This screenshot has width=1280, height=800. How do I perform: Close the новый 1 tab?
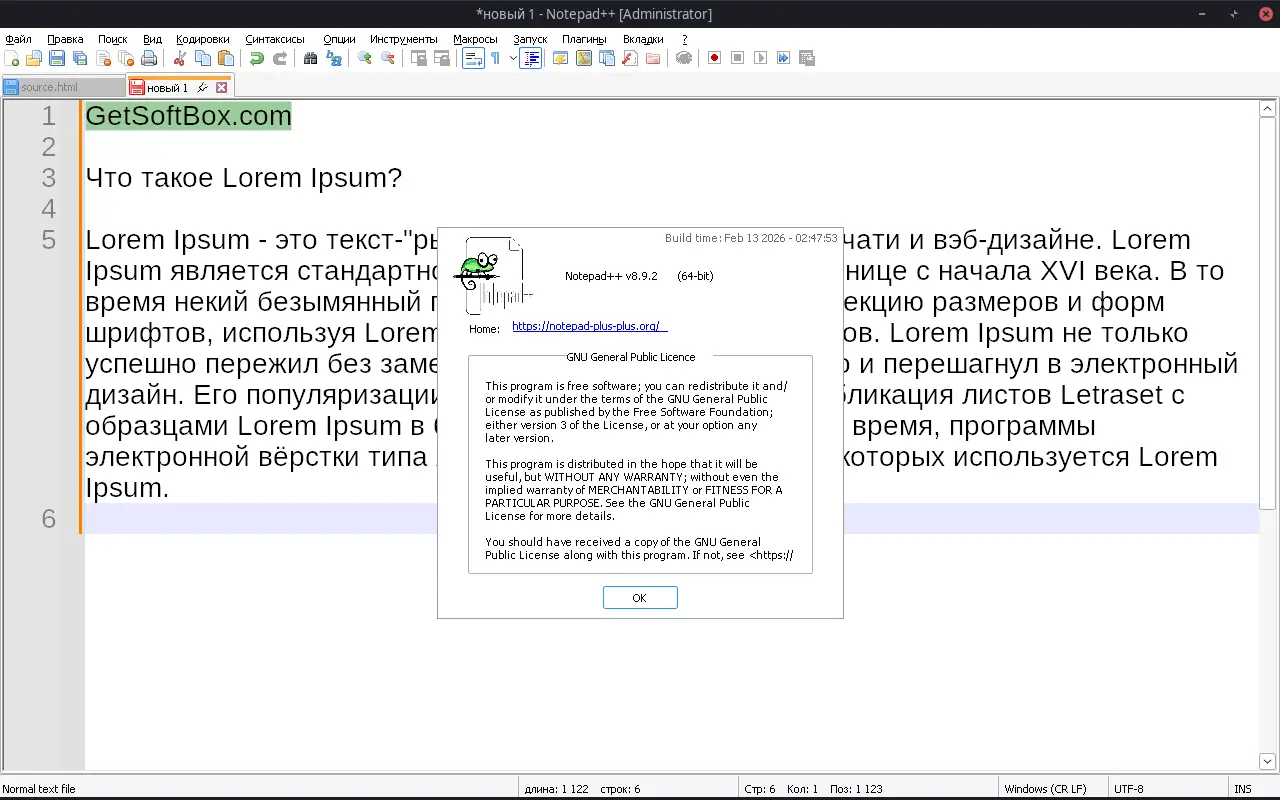[x=222, y=88]
